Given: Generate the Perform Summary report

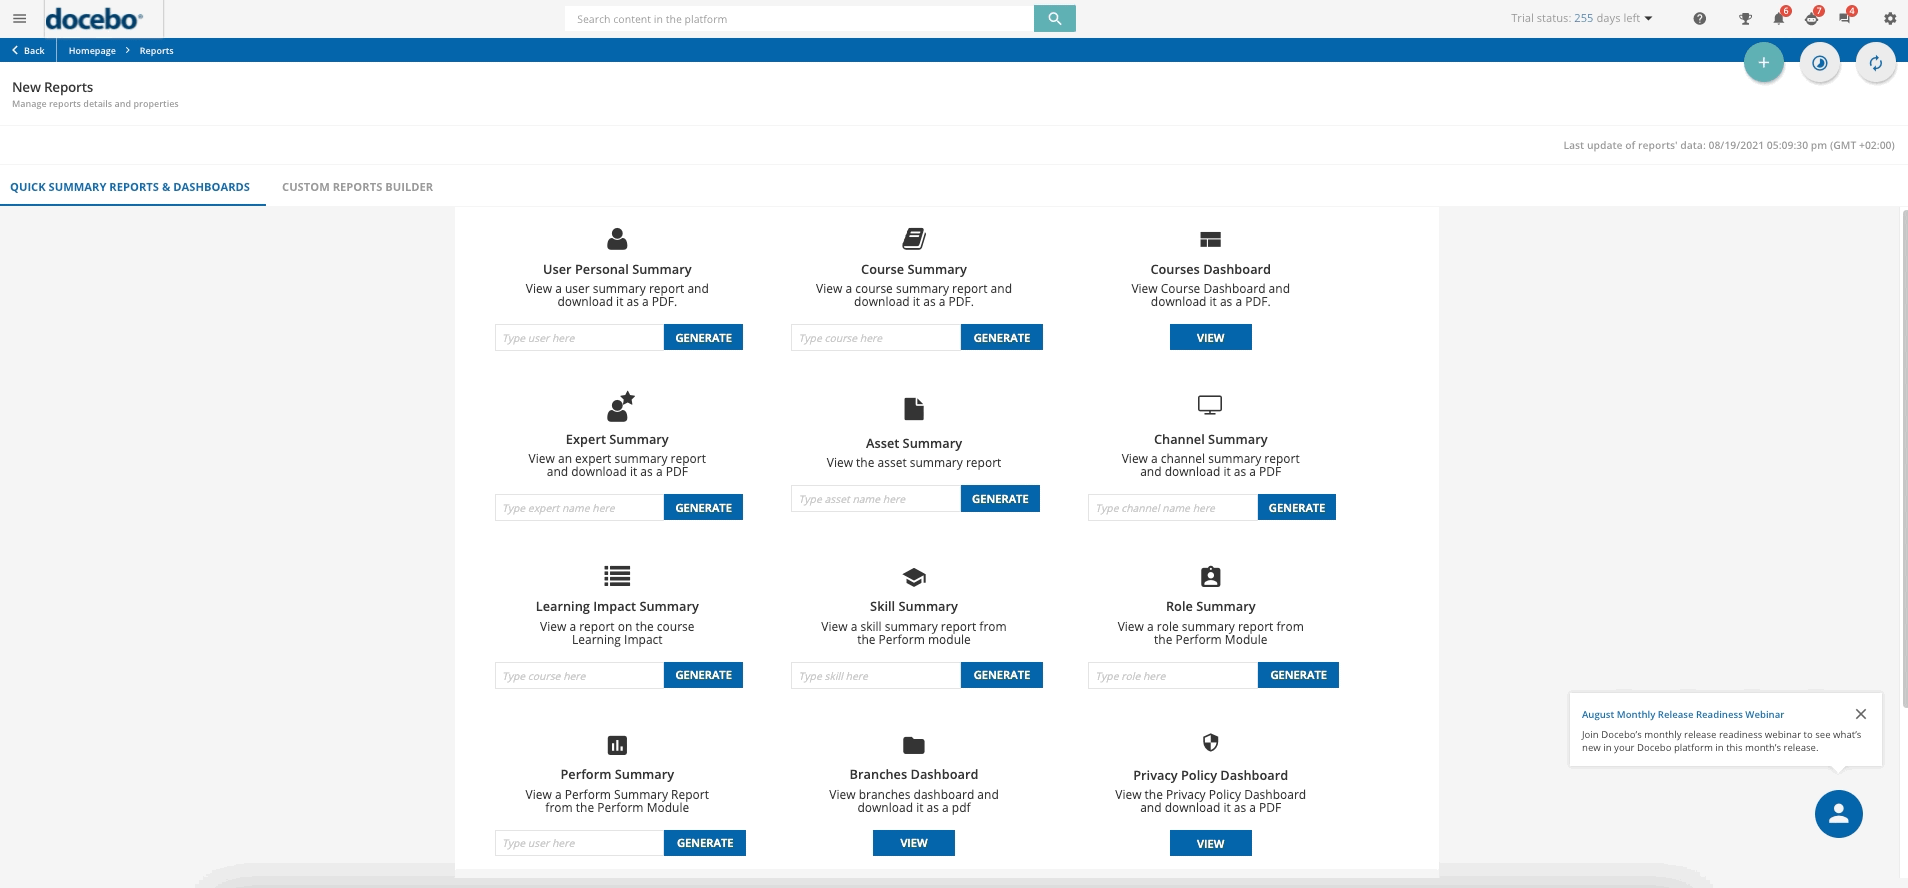Looking at the screenshot, I should [x=705, y=843].
